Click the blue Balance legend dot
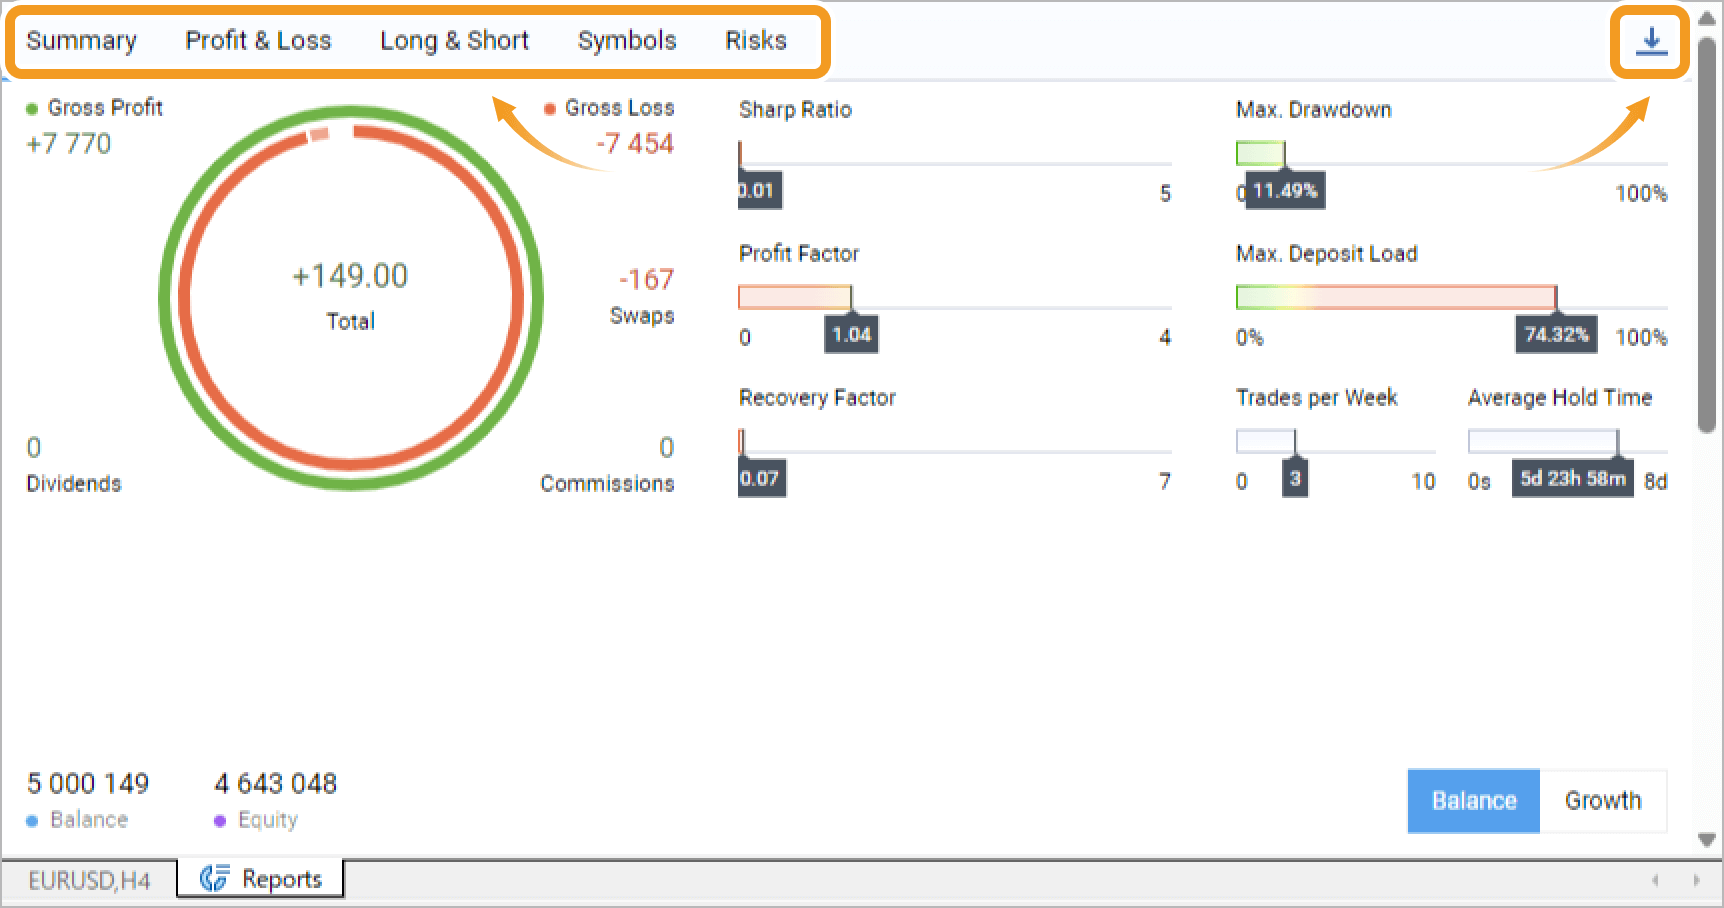This screenshot has height=908, width=1724. [32, 821]
